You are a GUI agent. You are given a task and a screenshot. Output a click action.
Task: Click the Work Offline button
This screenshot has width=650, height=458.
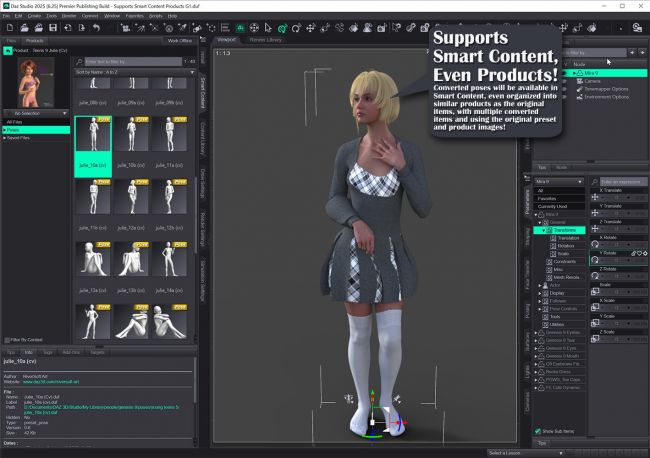click(180, 41)
